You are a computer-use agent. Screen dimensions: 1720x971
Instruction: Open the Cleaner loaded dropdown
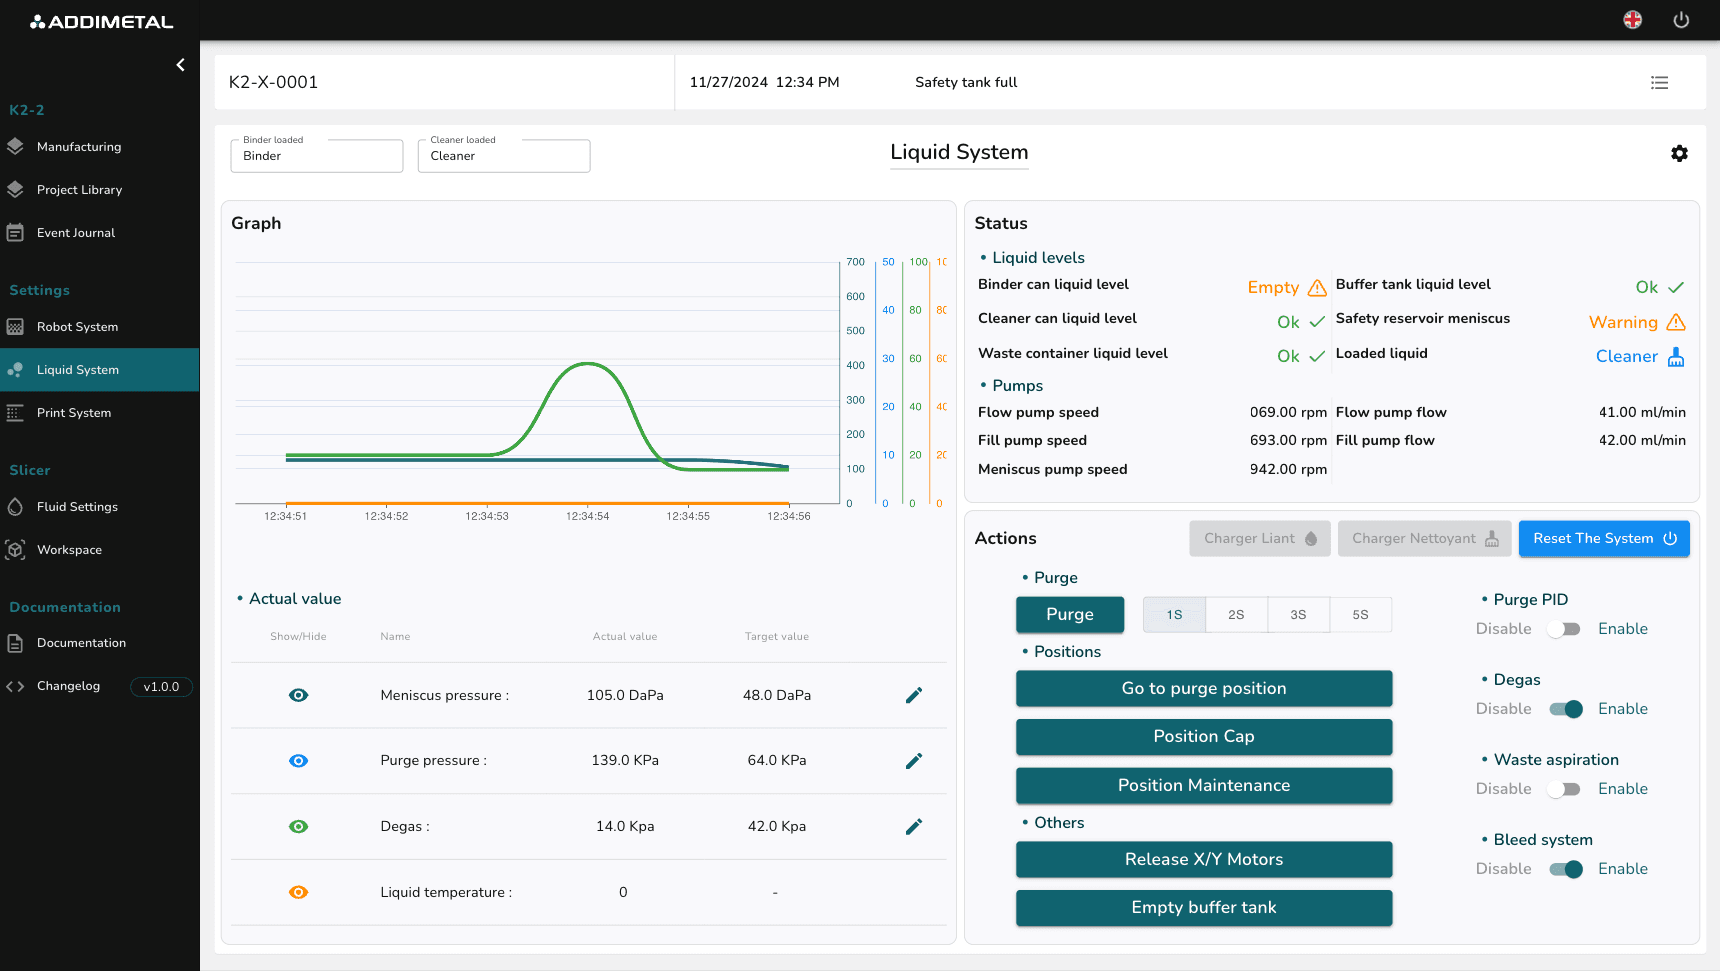(503, 155)
